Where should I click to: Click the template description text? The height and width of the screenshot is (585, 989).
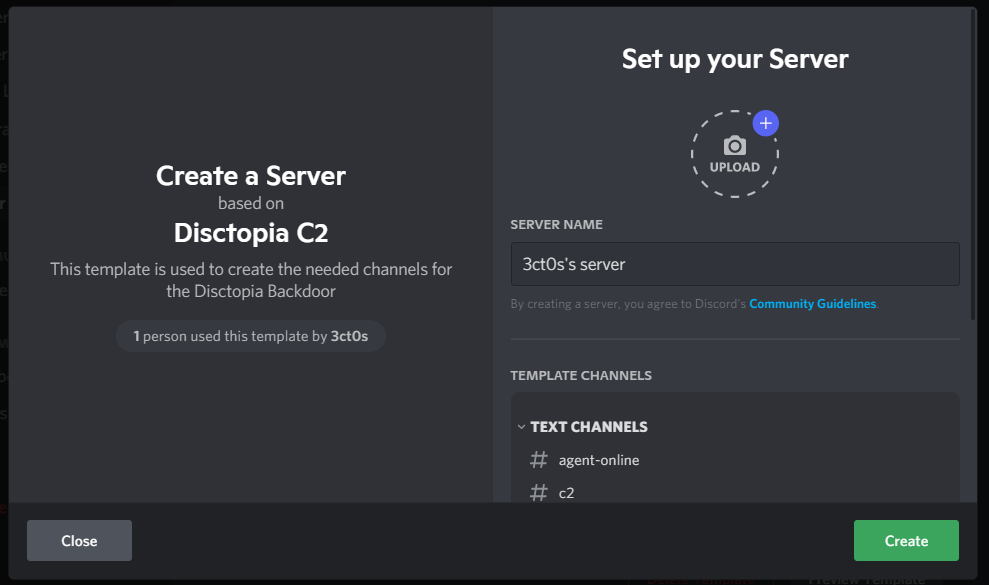pos(250,280)
